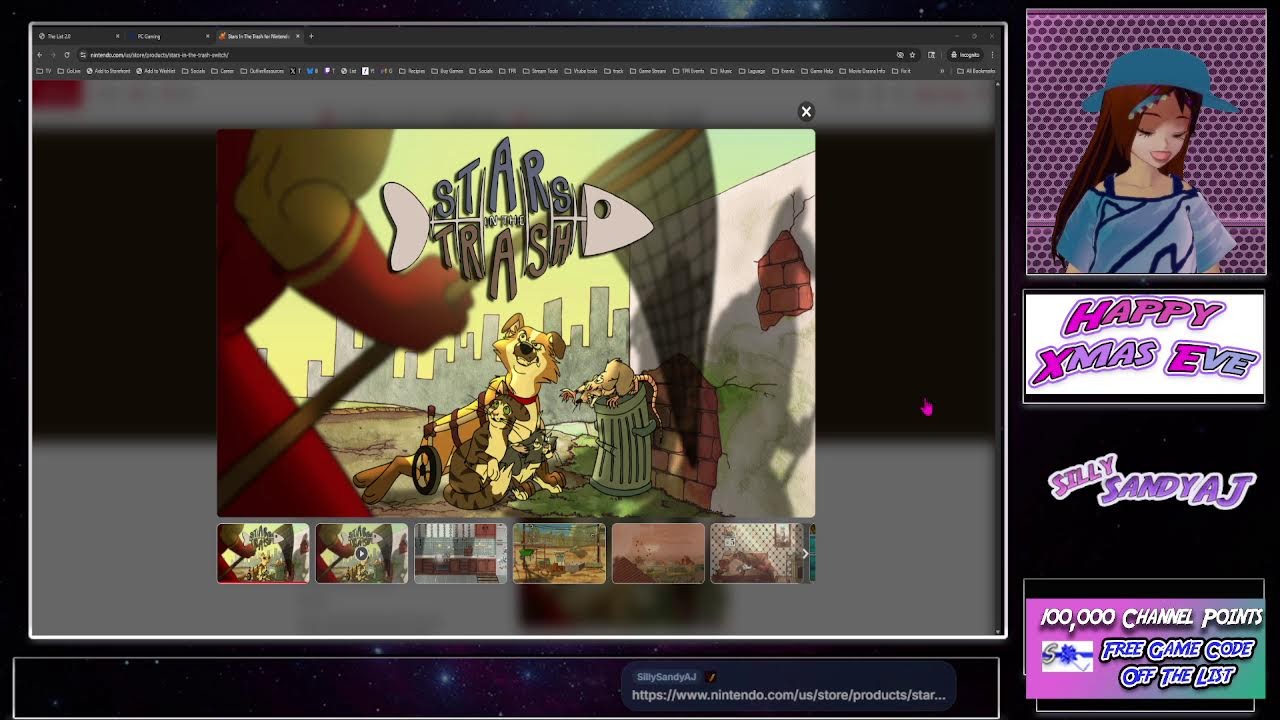Select the third gallery thumbnail, gray building scene
The height and width of the screenshot is (720, 1280).
point(460,553)
